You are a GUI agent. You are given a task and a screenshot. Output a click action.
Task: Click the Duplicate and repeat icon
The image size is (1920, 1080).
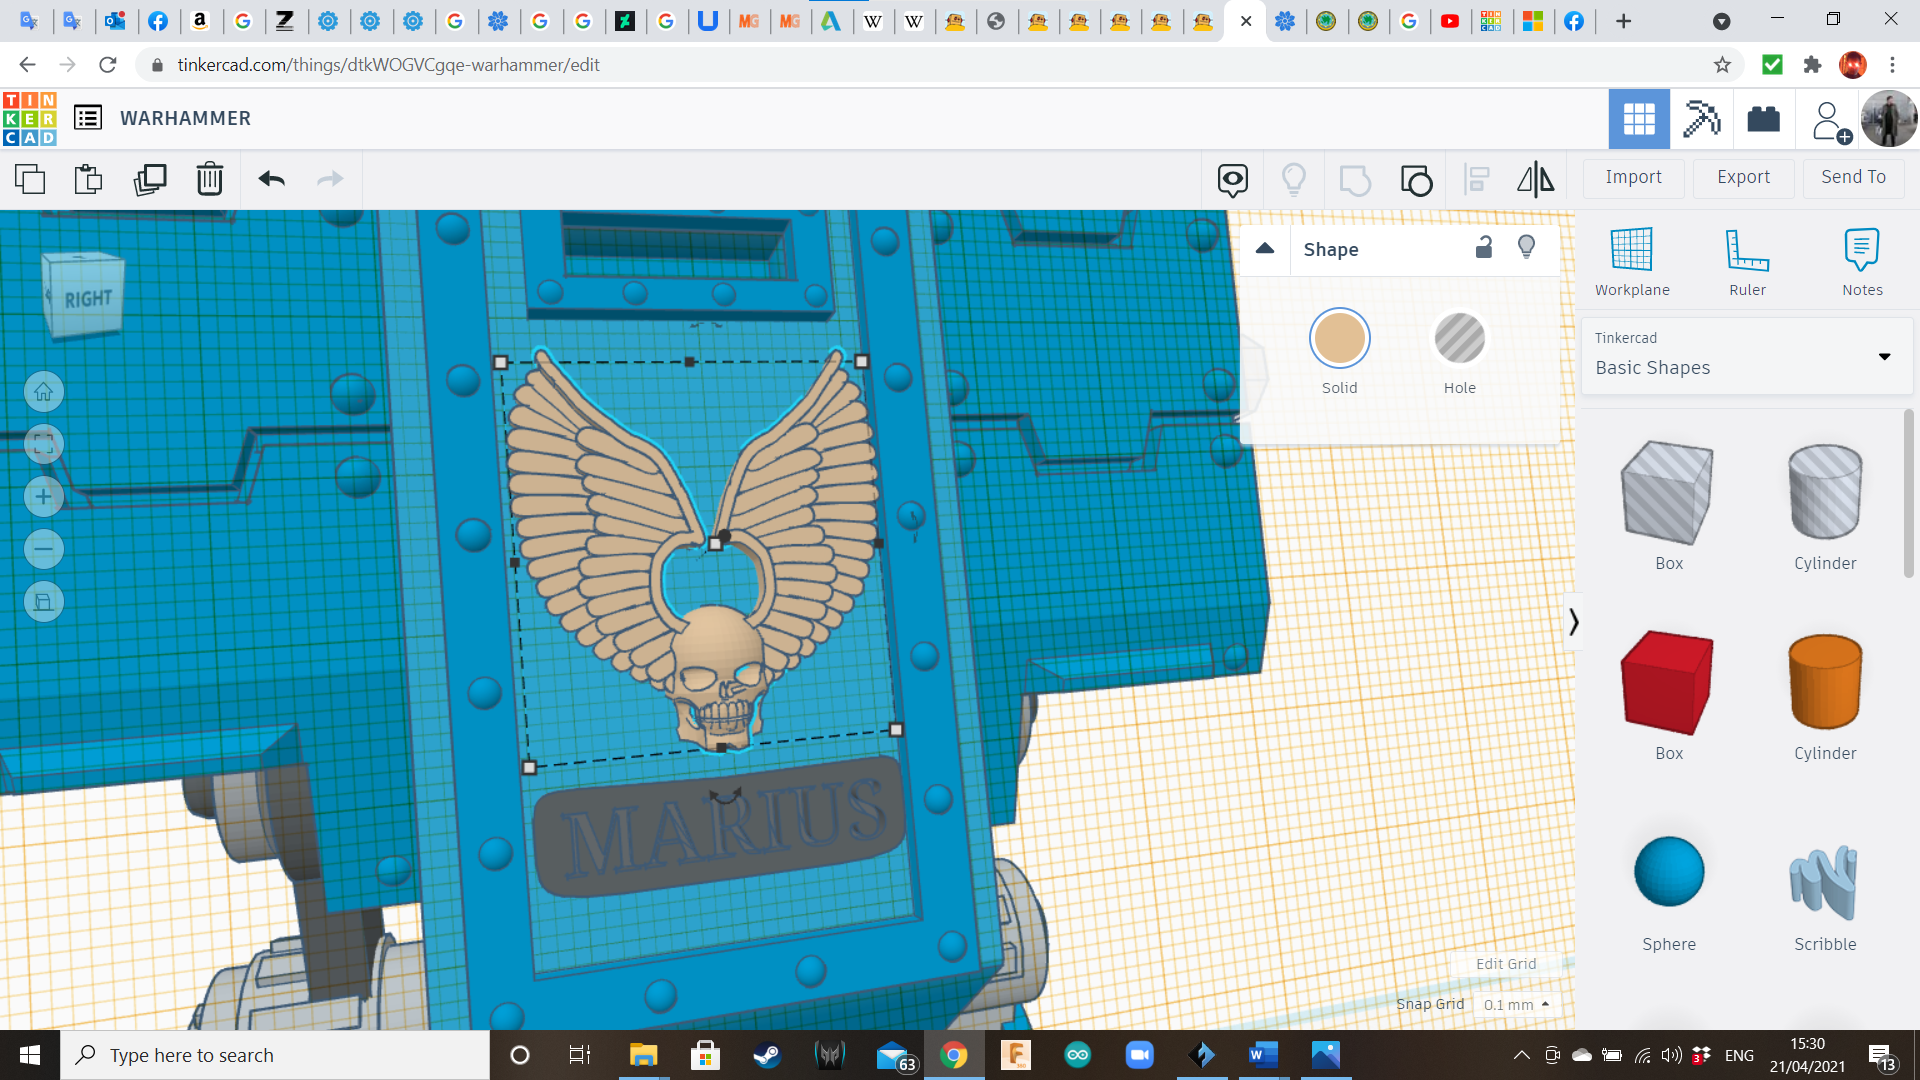click(150, 180)
